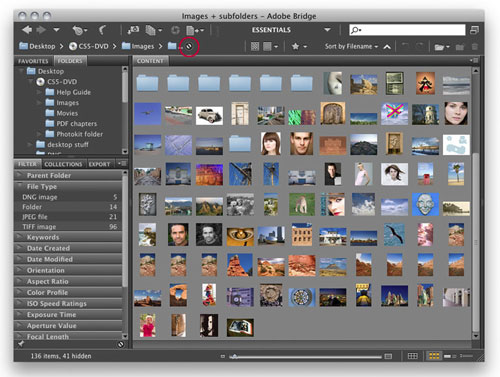Select view content as details icon

pos(450,356)
